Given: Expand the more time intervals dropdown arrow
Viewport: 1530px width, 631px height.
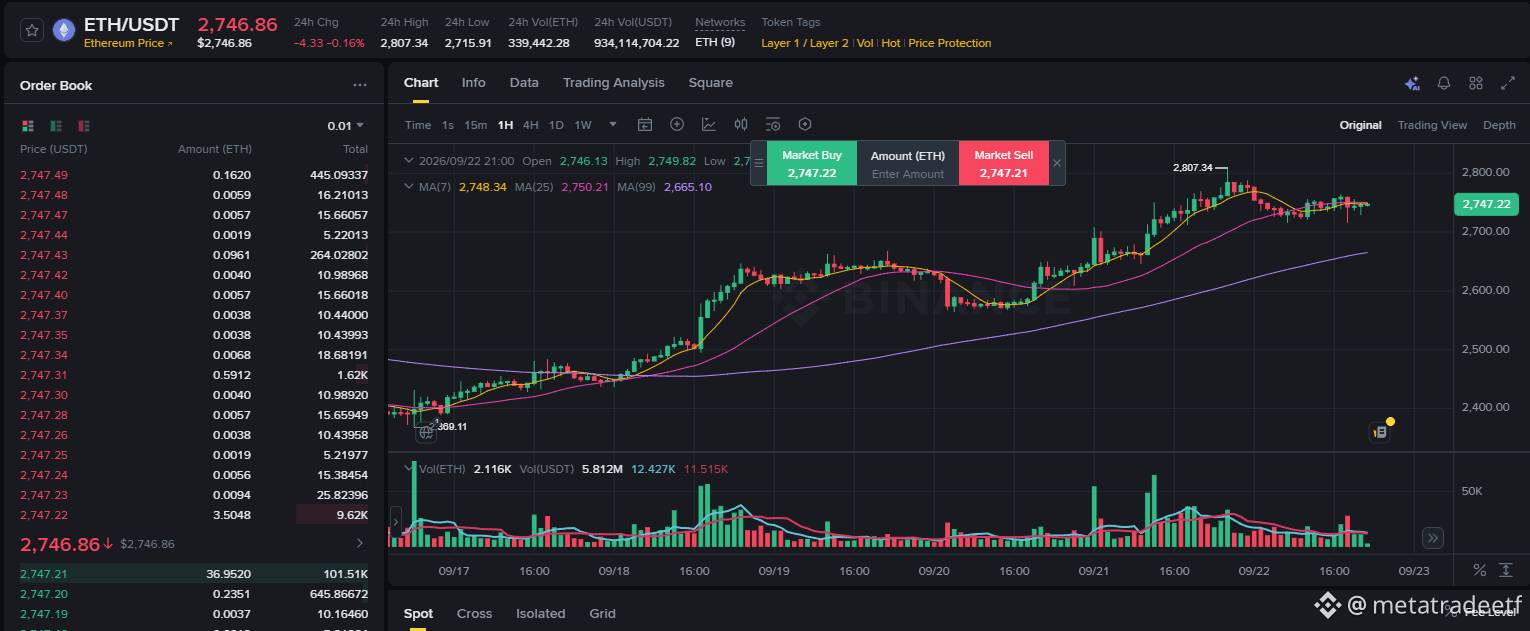Looking at the screenshot, I should pyautogui.click(x=613, y=125).
